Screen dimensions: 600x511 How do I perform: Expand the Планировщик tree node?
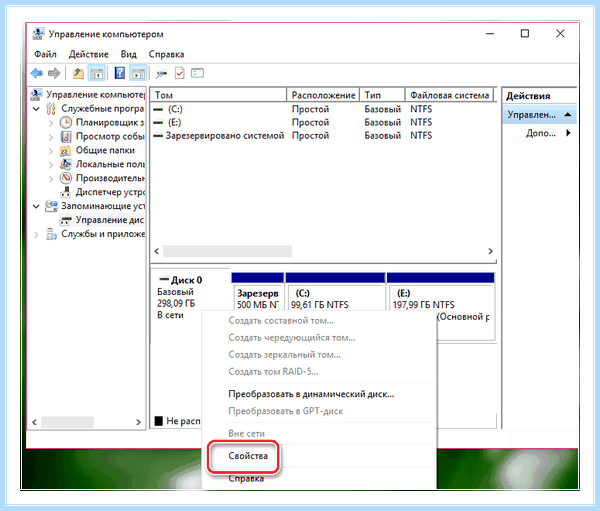click(51, 123)
